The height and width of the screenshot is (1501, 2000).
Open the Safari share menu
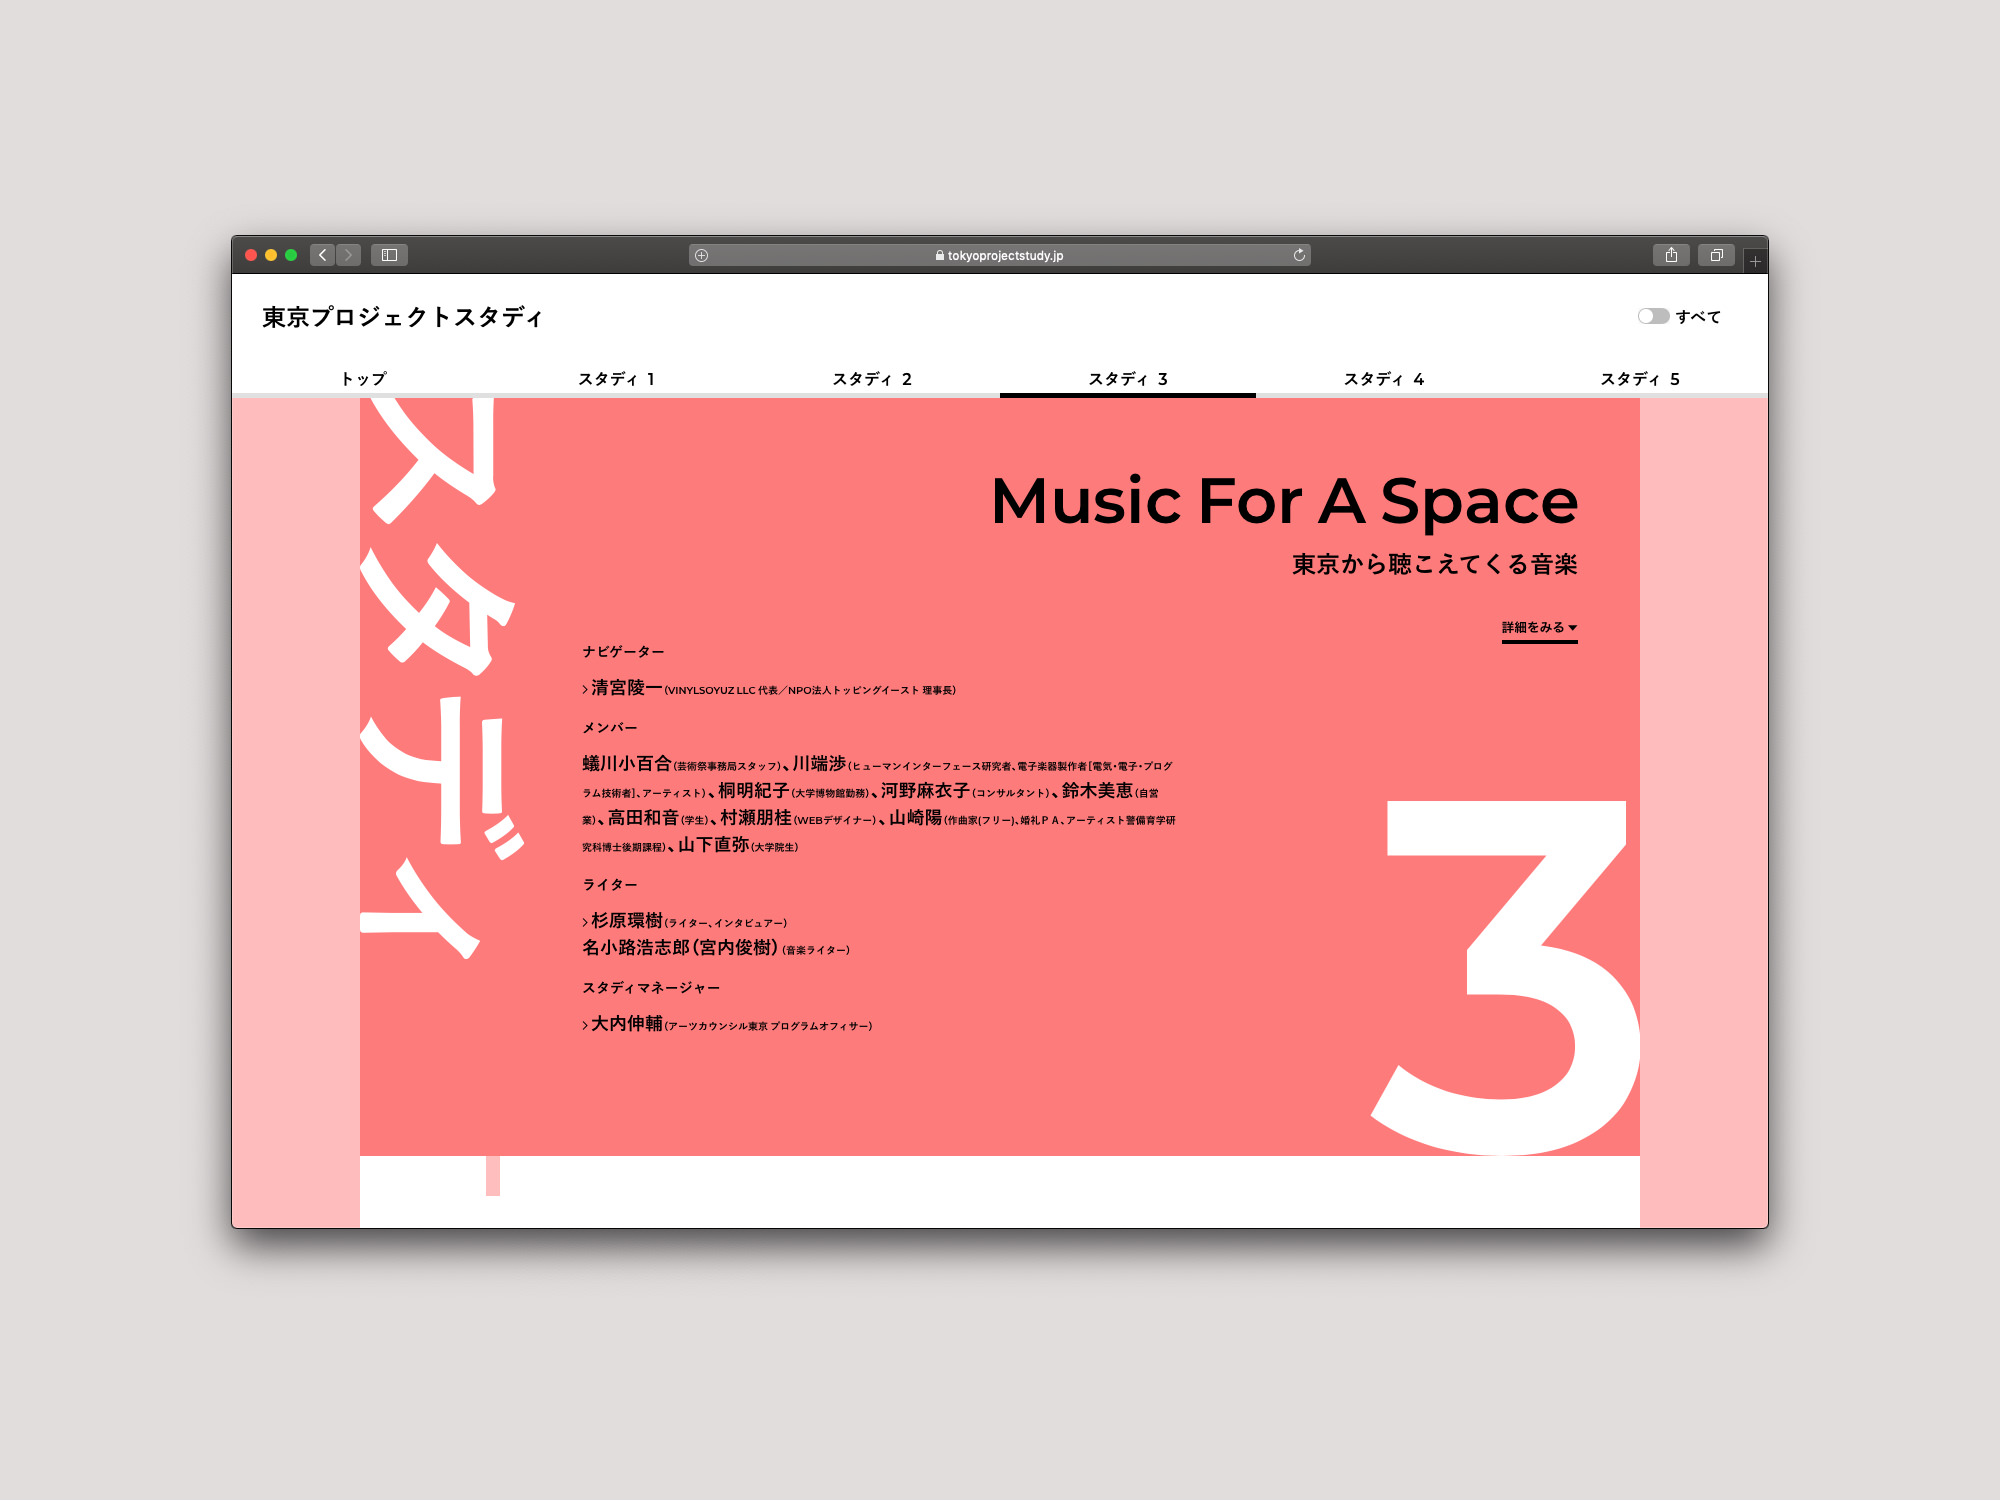tap(1671, 255)
